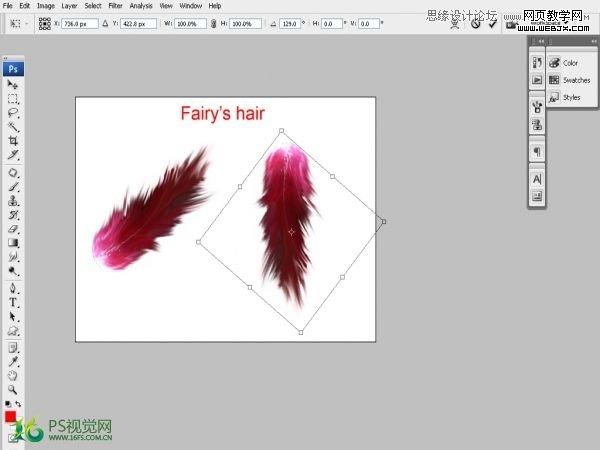Click the red foreground color swatch
Screen dimensions: 600x450
coord(10,415)
